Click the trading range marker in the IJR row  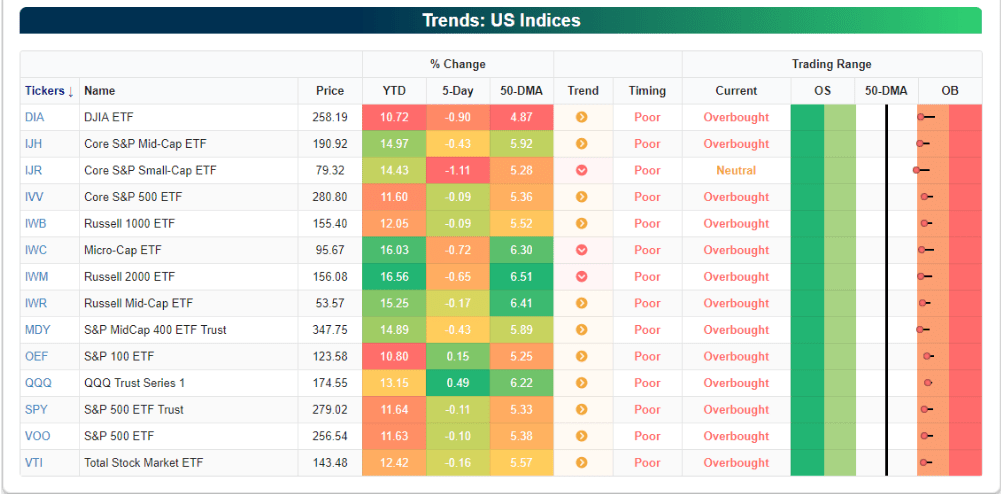916,170
